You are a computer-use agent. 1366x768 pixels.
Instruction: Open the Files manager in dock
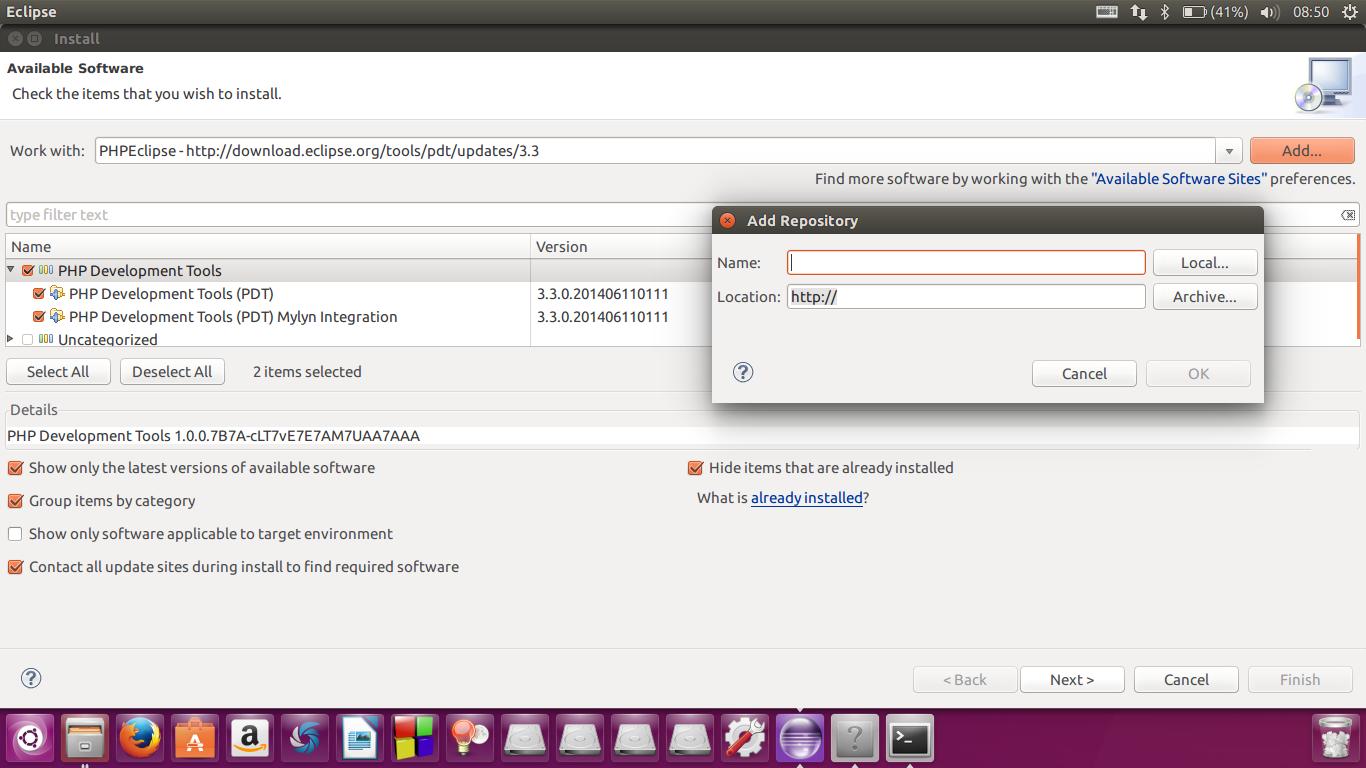pyautogui.click(x=85, y=740)
